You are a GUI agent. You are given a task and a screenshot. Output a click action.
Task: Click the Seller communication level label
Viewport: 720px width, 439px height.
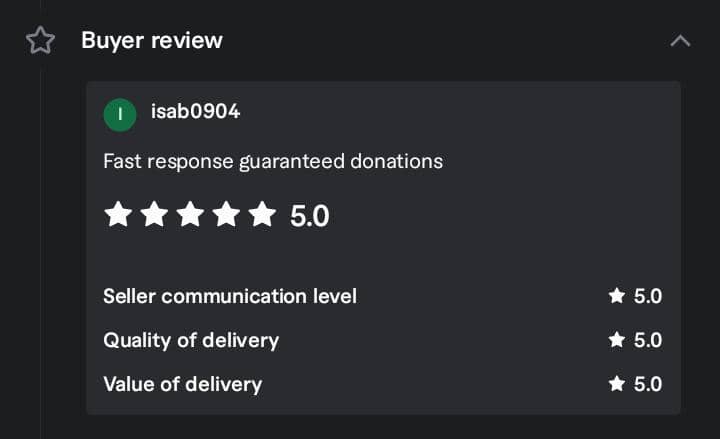click(230, 296)
